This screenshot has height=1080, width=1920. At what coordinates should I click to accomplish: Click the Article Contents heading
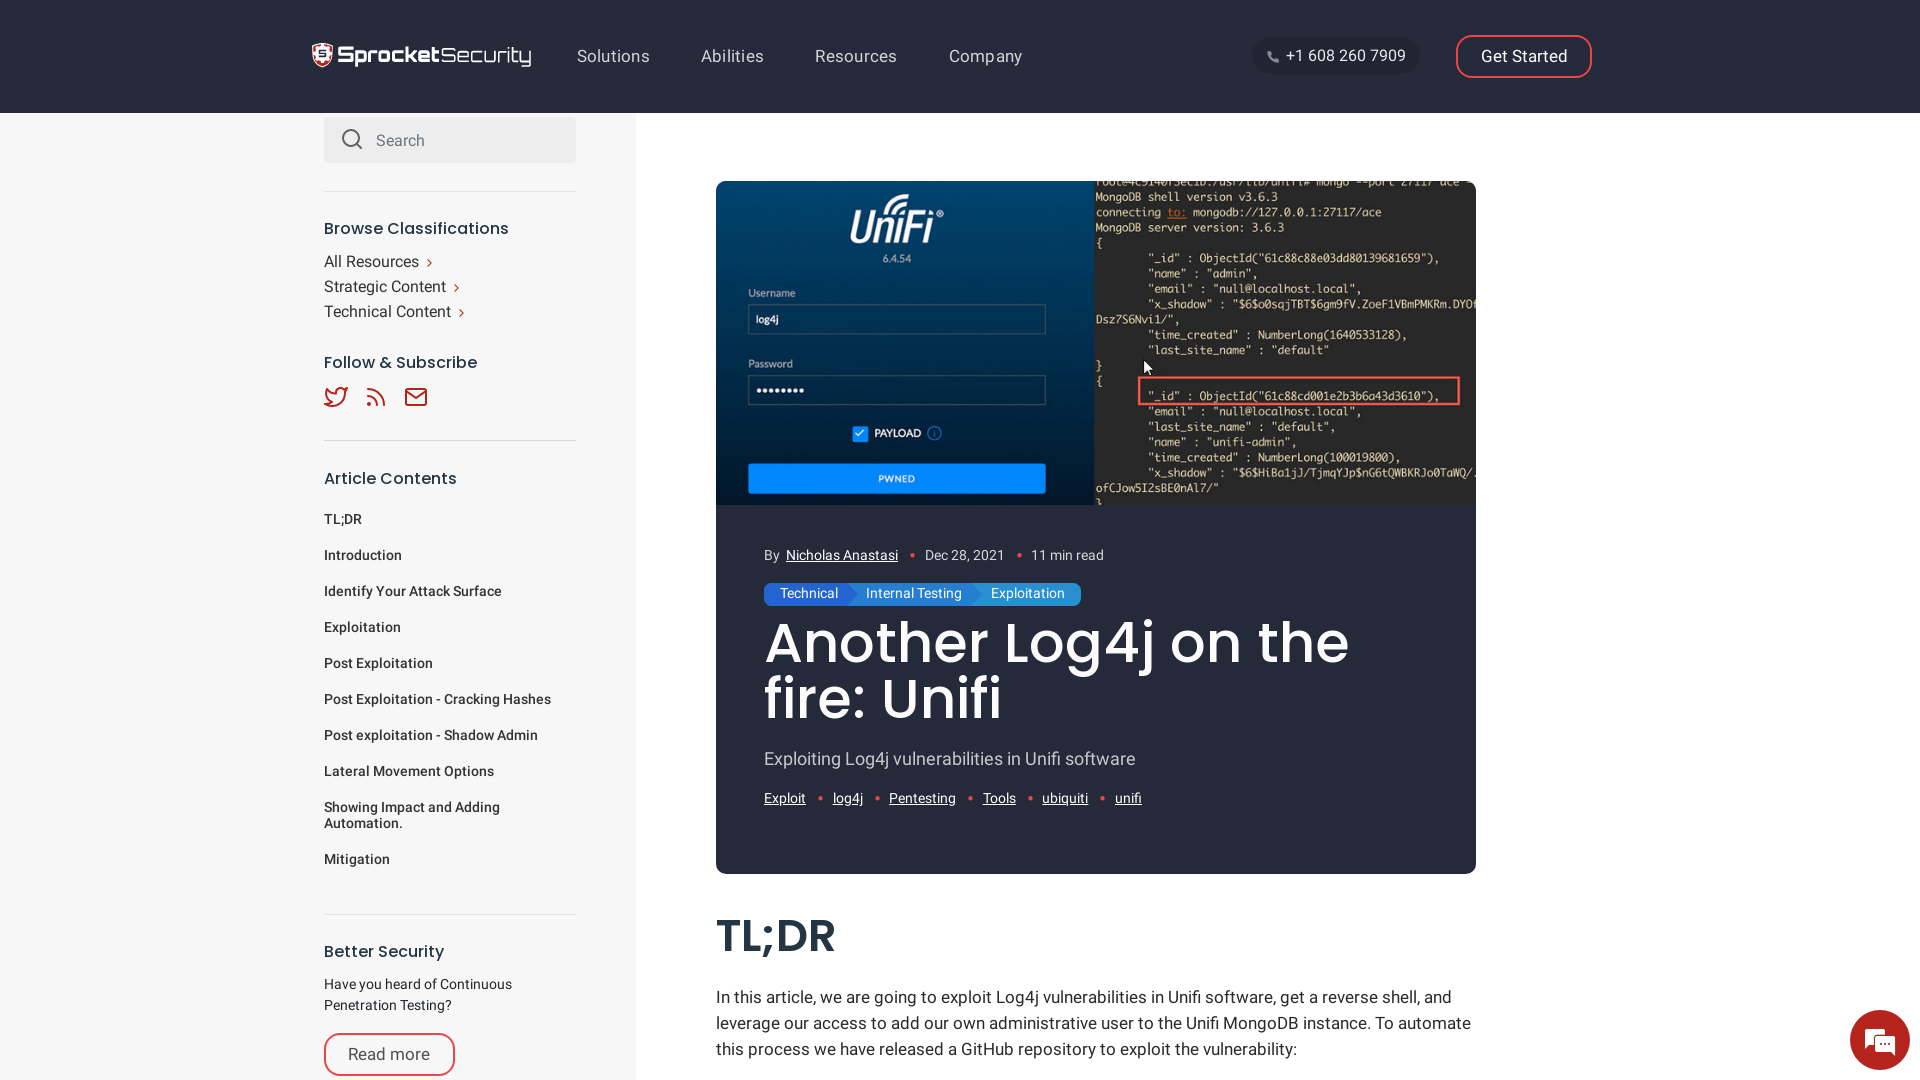390,478
